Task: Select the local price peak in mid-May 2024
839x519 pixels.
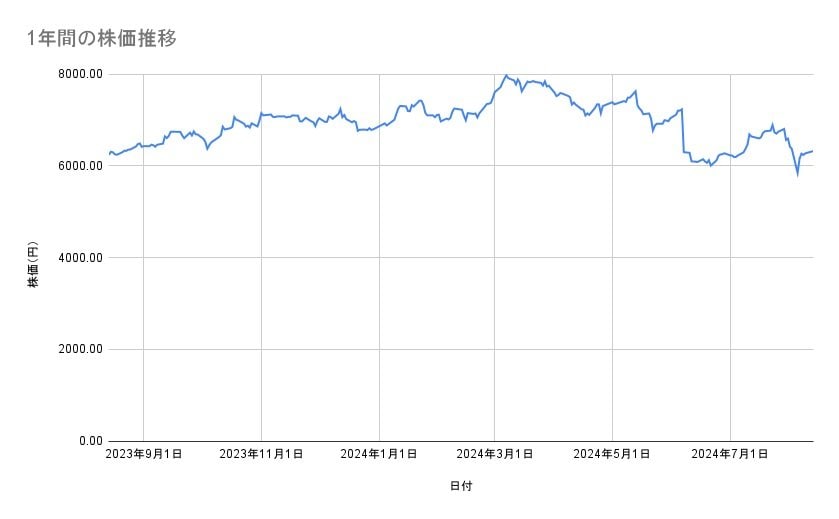Action: pos(635,91)
